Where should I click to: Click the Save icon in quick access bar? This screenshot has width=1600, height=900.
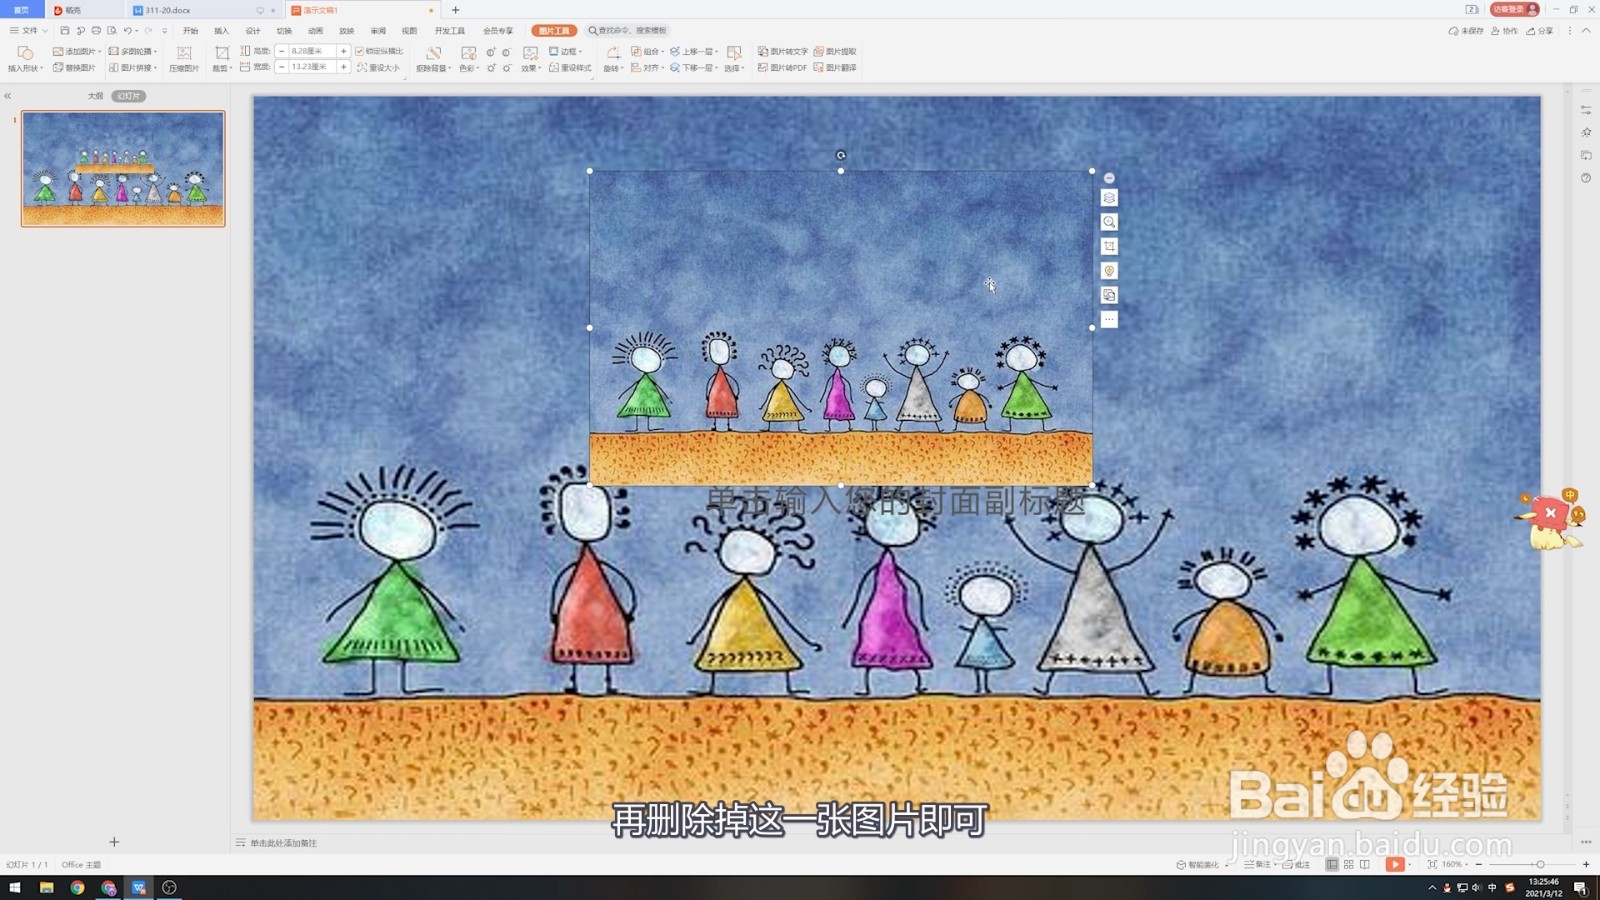65,31
